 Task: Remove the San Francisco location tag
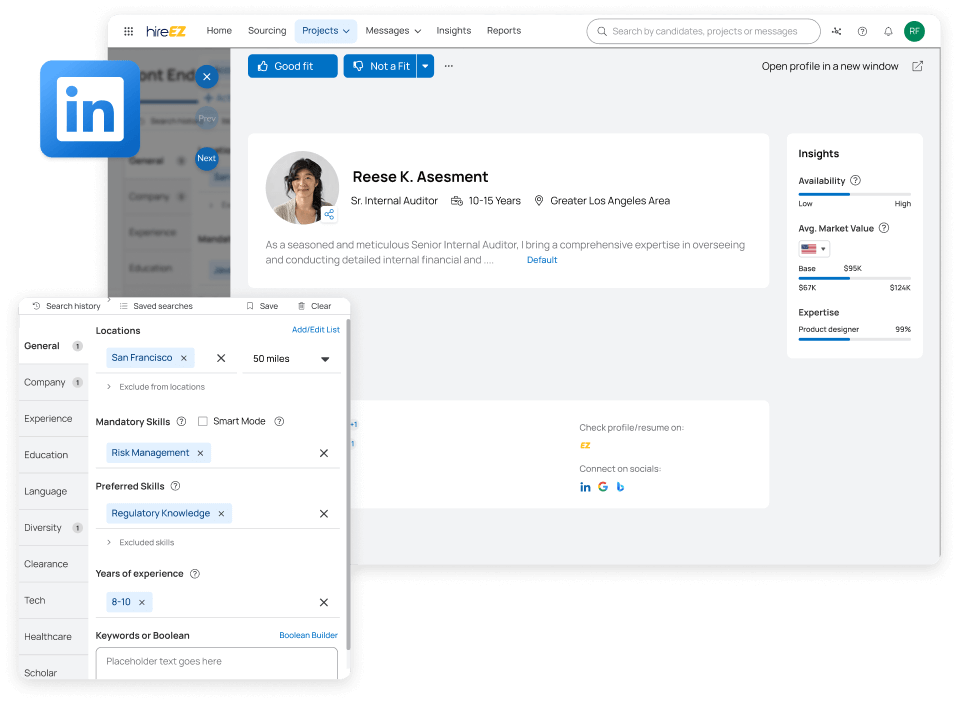click(183, 358)
